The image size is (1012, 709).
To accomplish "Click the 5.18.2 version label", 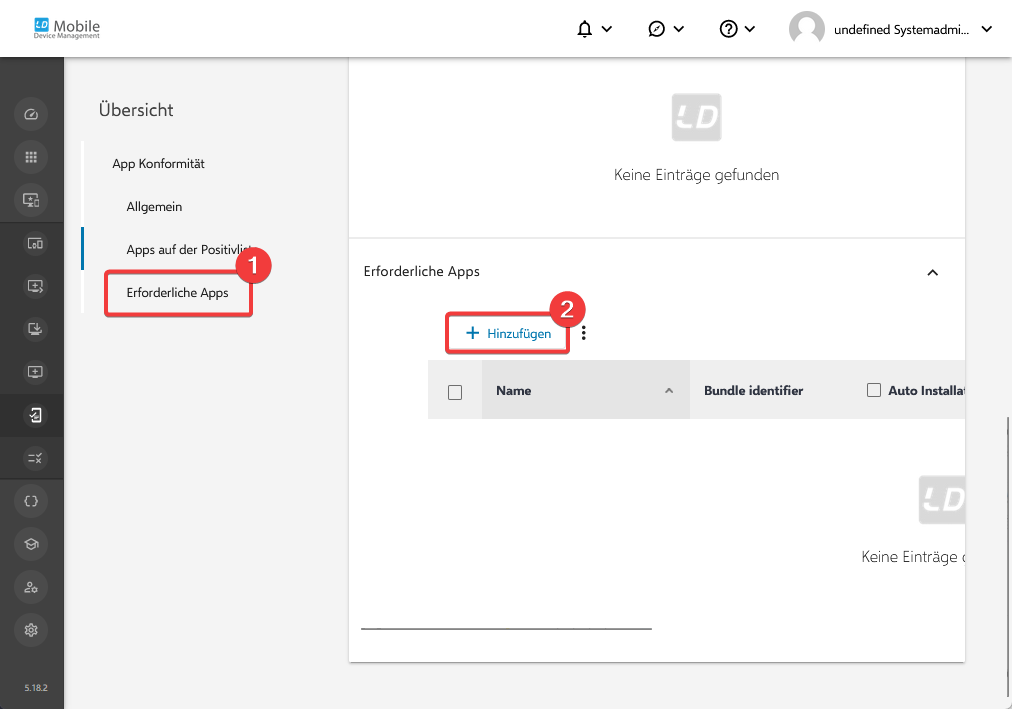I will (x=36, y=688).
